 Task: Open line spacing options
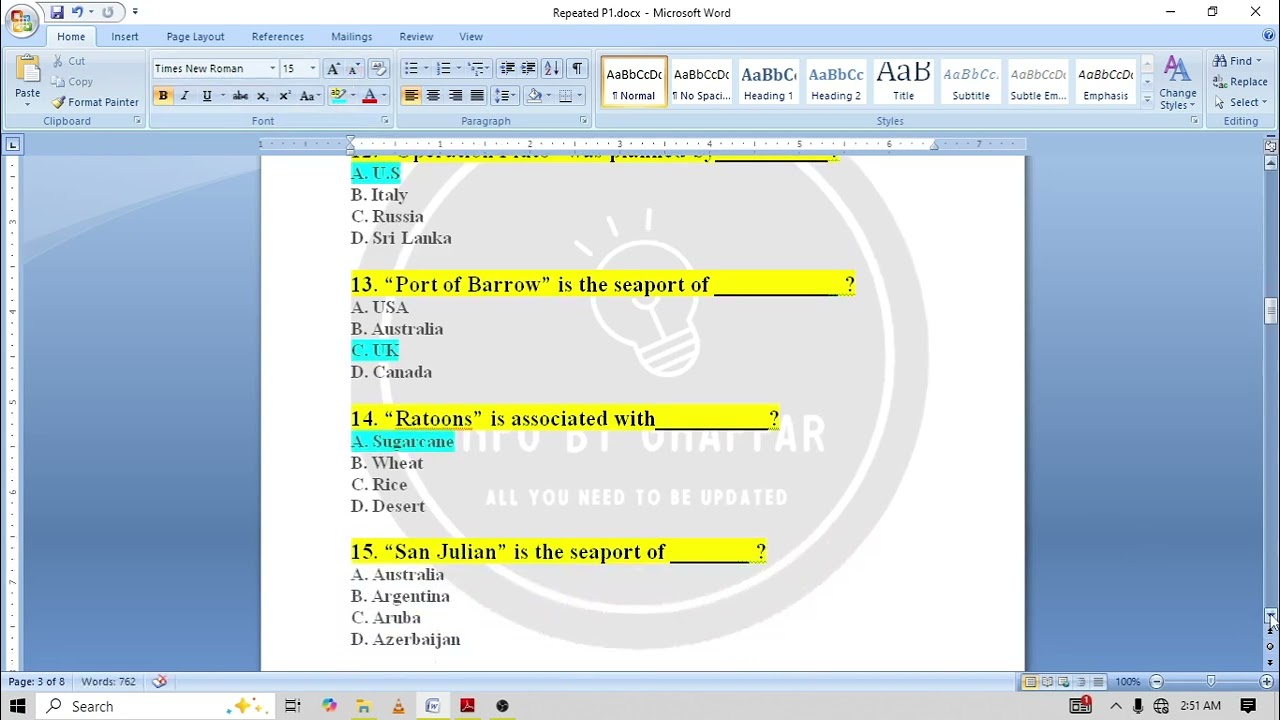coord(504,96)
